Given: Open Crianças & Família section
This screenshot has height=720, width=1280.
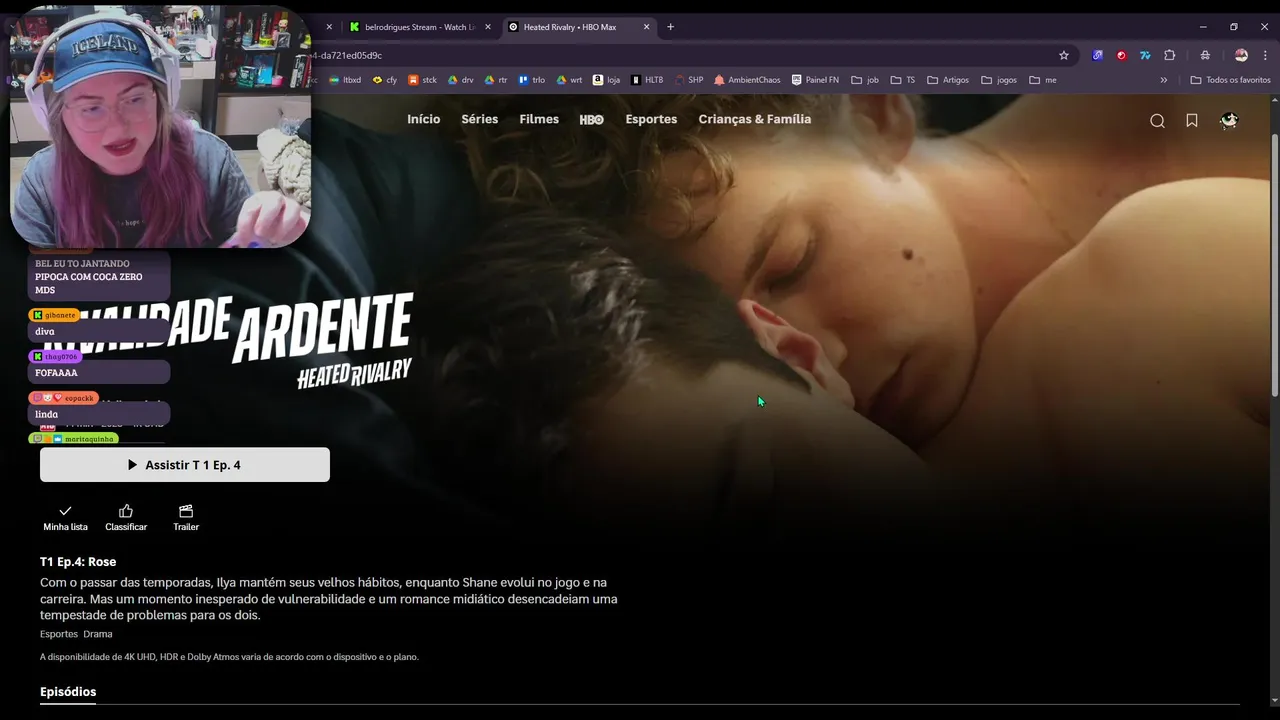Looking at the screenshot, I should pyautogui.click(x=755, y=119).
